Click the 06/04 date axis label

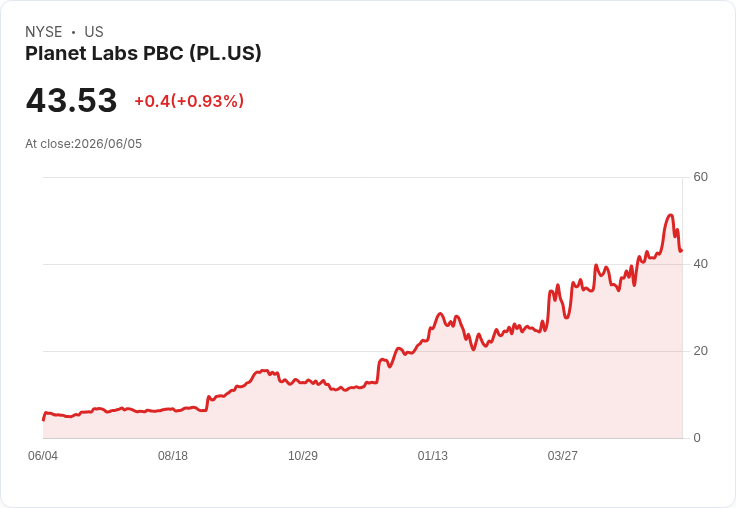pos(43,455)
